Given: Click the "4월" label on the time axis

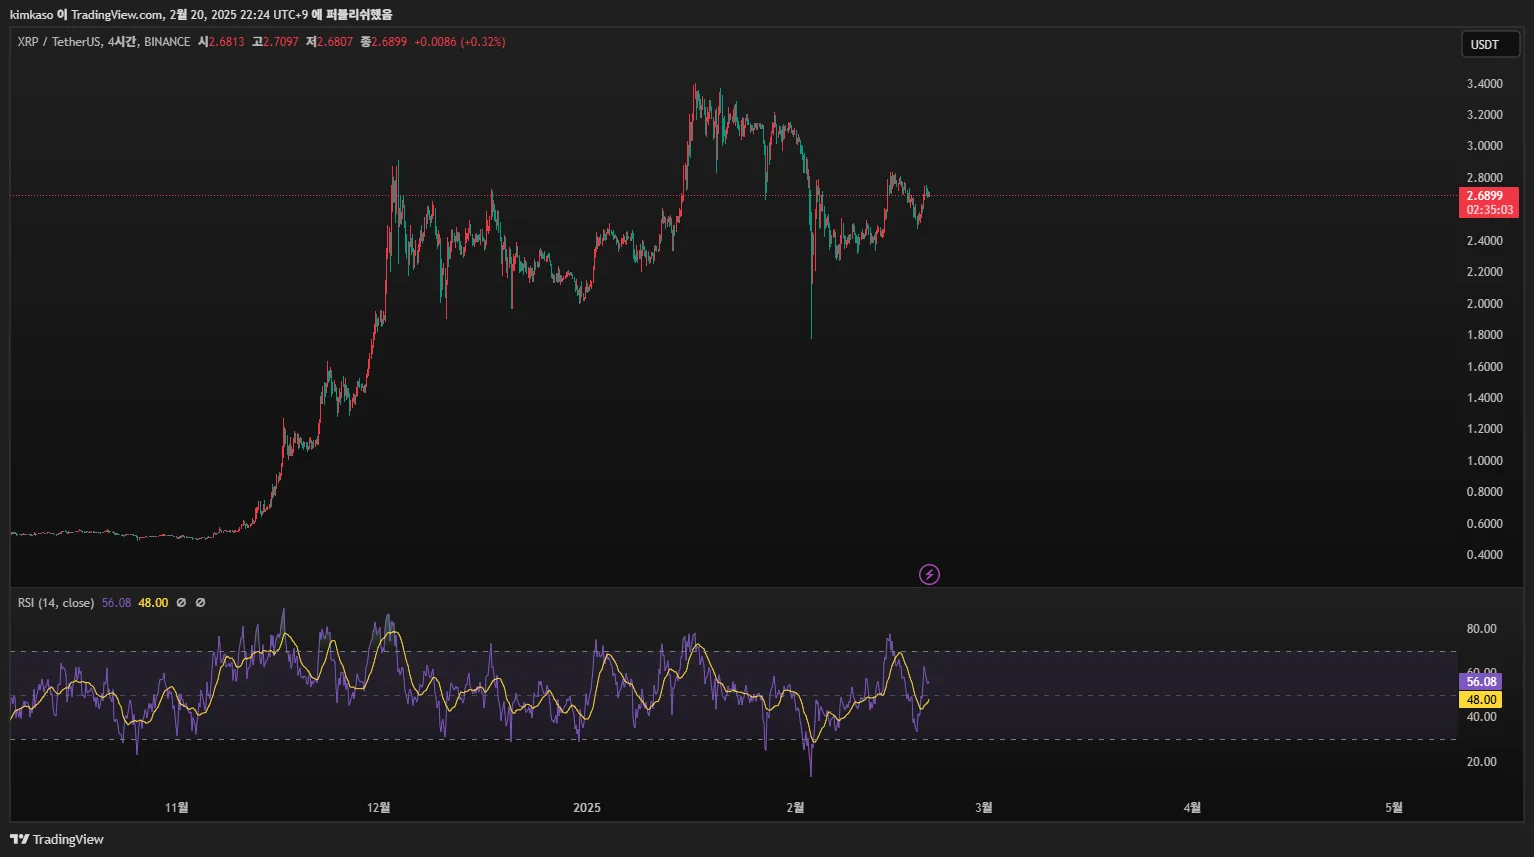Looking at the screenshot, I should 1192,808.
